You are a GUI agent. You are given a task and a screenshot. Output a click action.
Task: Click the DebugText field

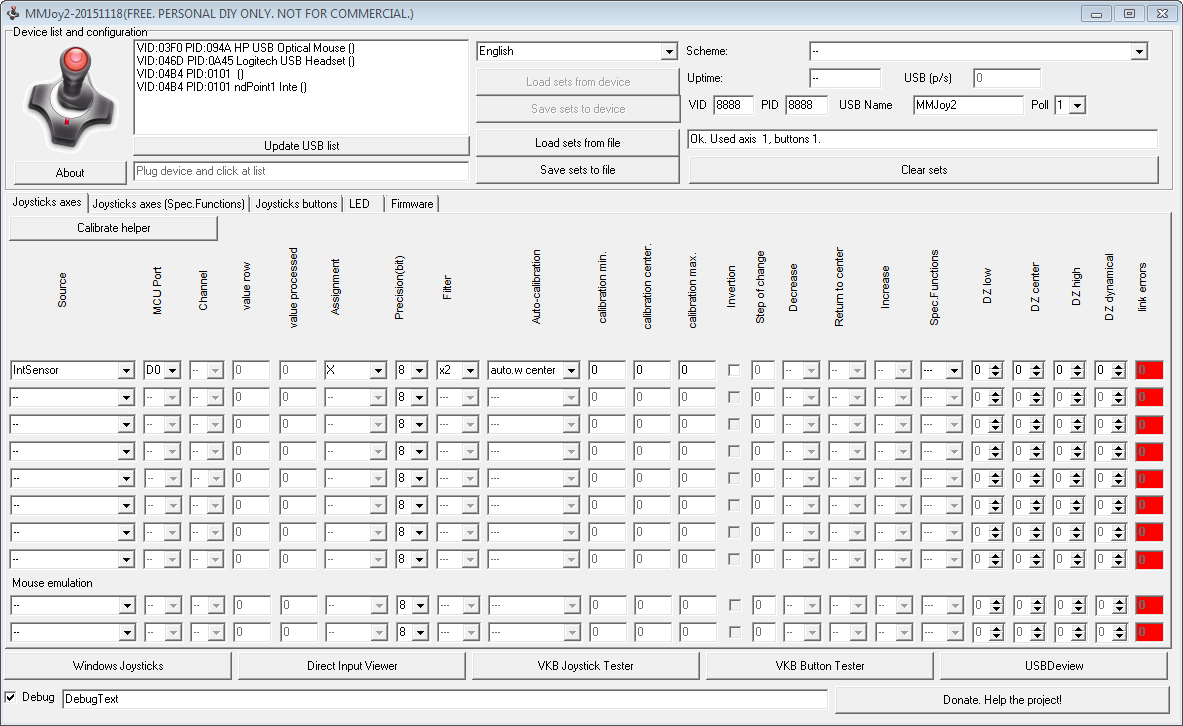click(x=444, y=700)
